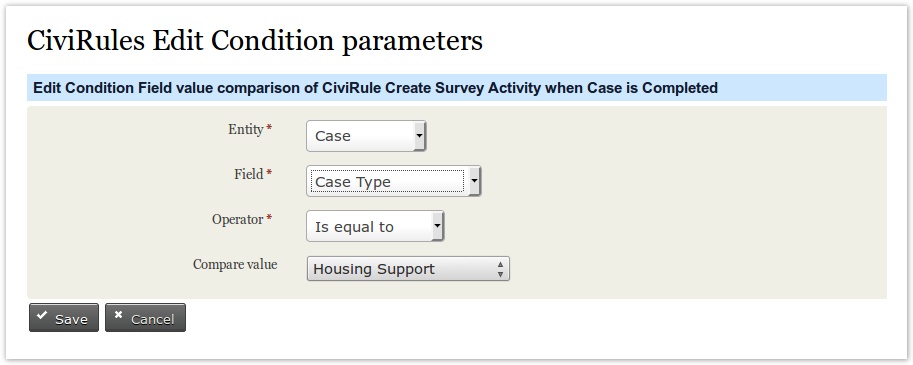Click the blue Edit Condition Field value header bar

point(457,88)
